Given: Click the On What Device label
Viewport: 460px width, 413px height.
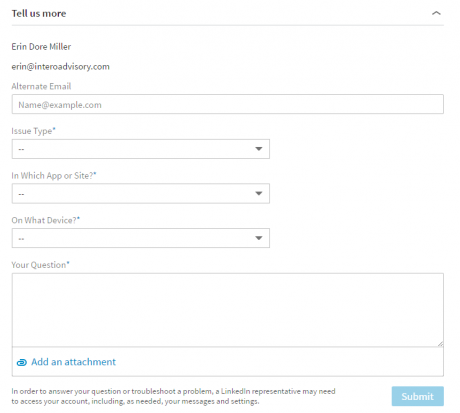Looking at the screenshot, I should click(46, 220).
